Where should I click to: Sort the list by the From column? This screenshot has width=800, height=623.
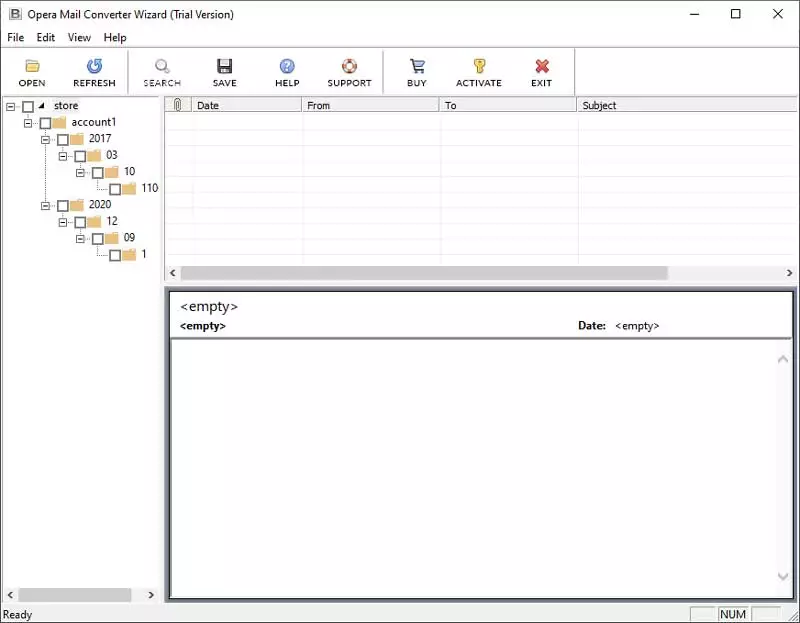pos(319,105)
